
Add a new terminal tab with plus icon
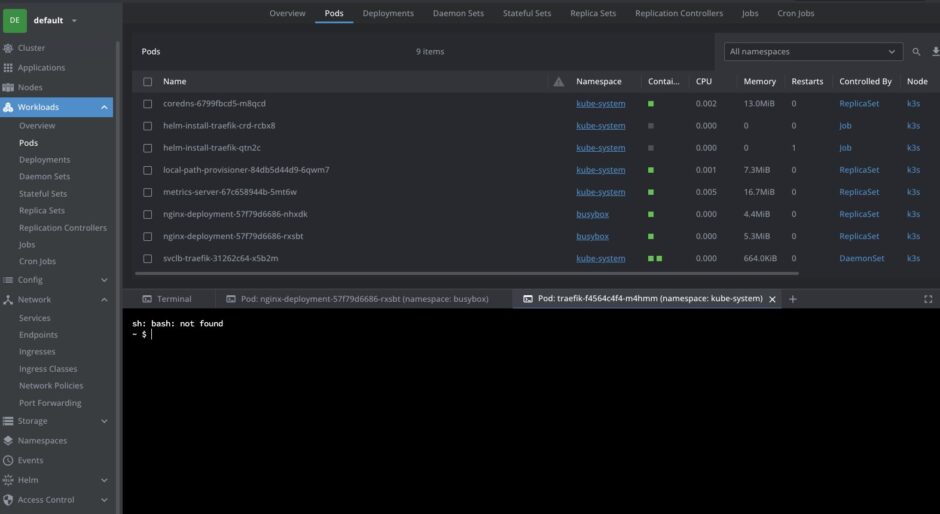[x=793, y=299]
